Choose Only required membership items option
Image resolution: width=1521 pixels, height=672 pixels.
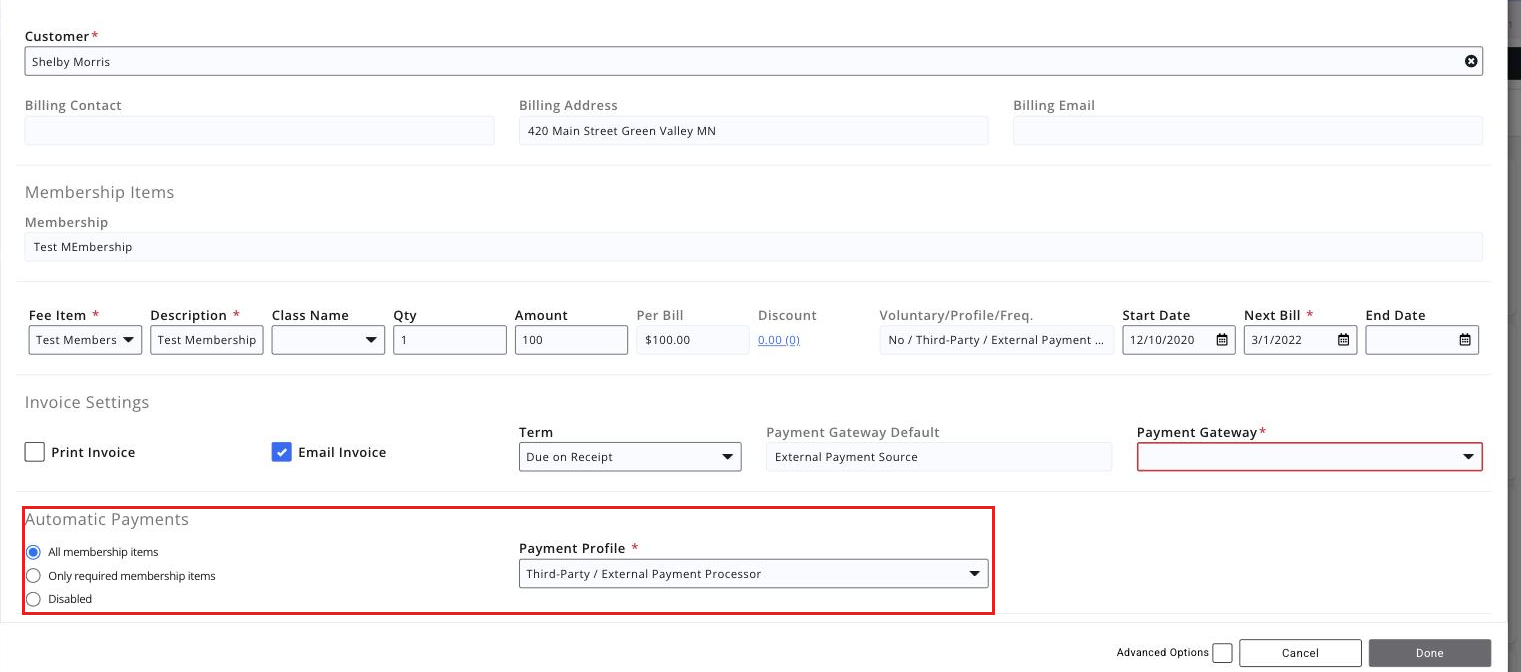(x=34, y=576)
